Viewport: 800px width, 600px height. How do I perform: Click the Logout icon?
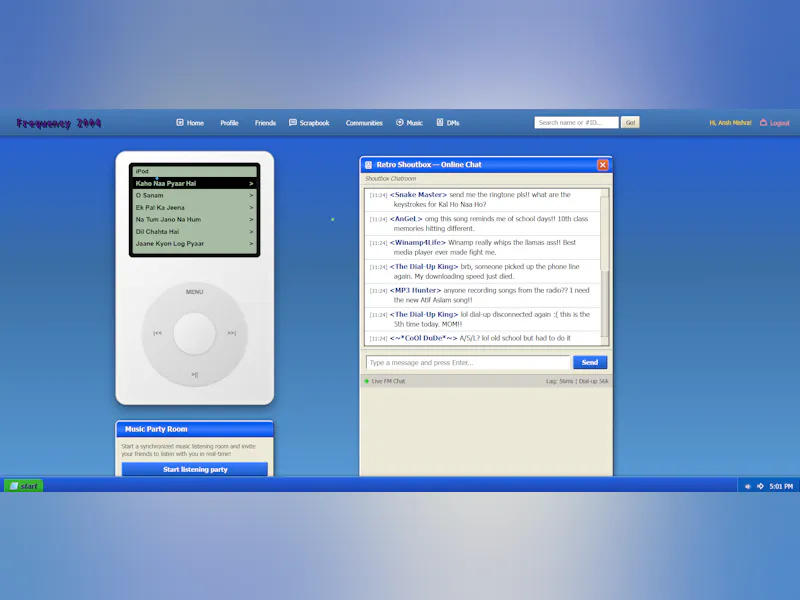tap(763, 122)
